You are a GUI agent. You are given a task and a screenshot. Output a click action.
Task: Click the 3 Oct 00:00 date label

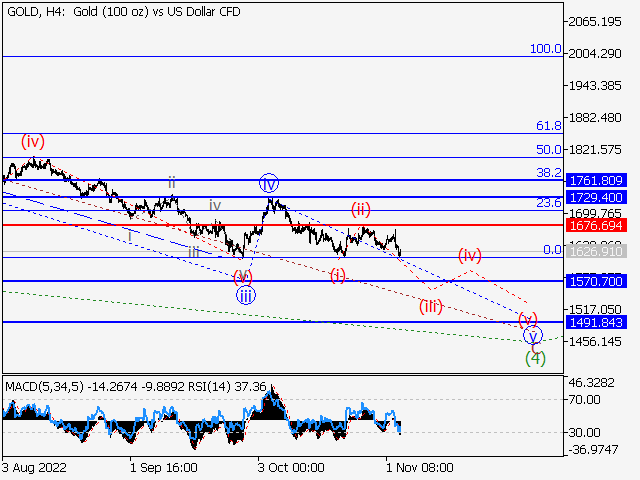coord(291,467)
